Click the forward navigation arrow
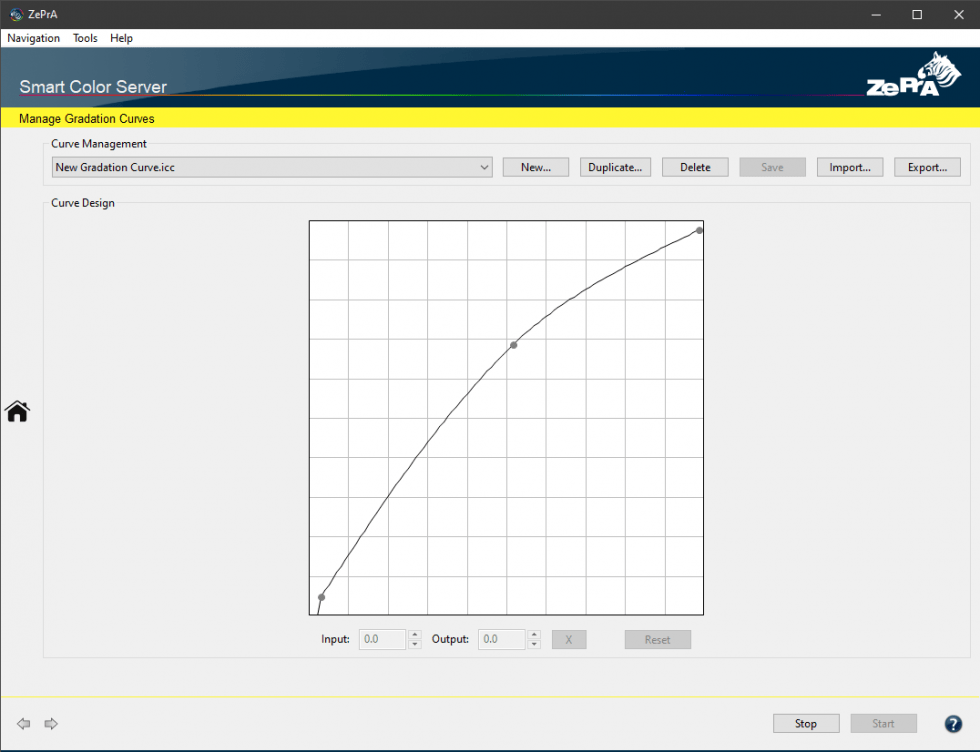 click(x=50, y=723)
